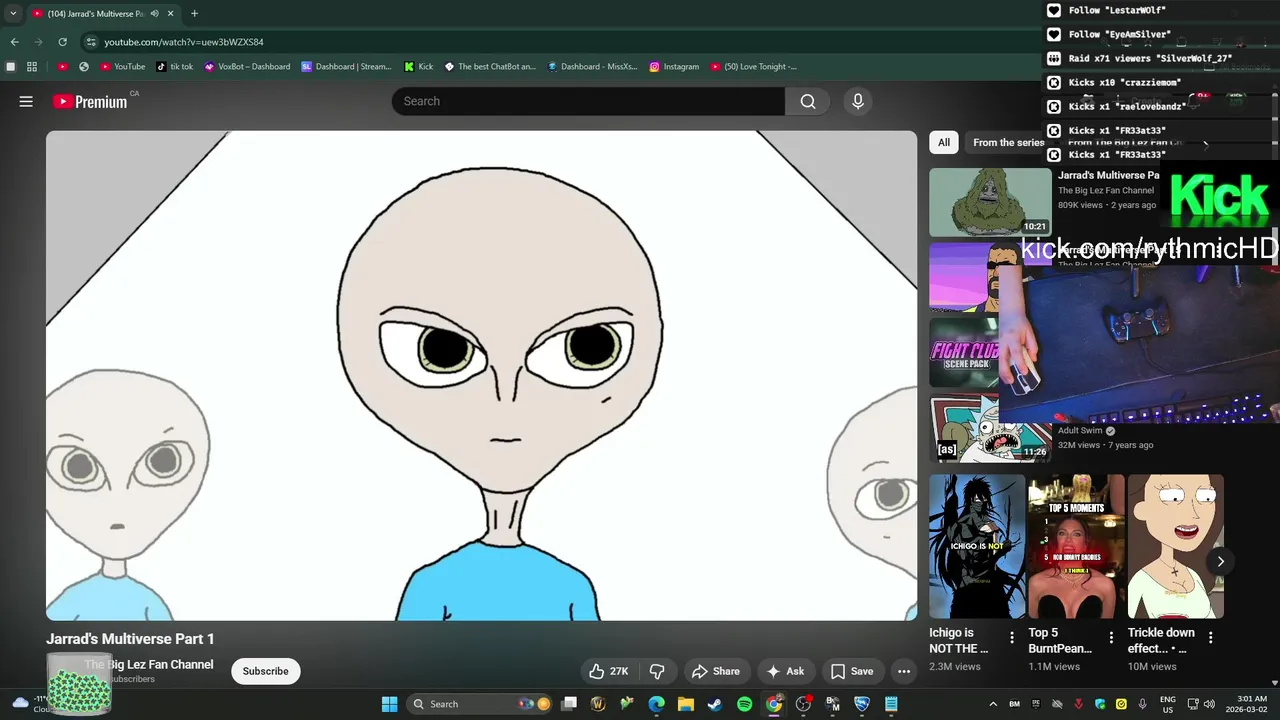This screenshot has width=1280, height=720.
Task: Open the Ichigo is NOT THE short
Action: (976, 546)
